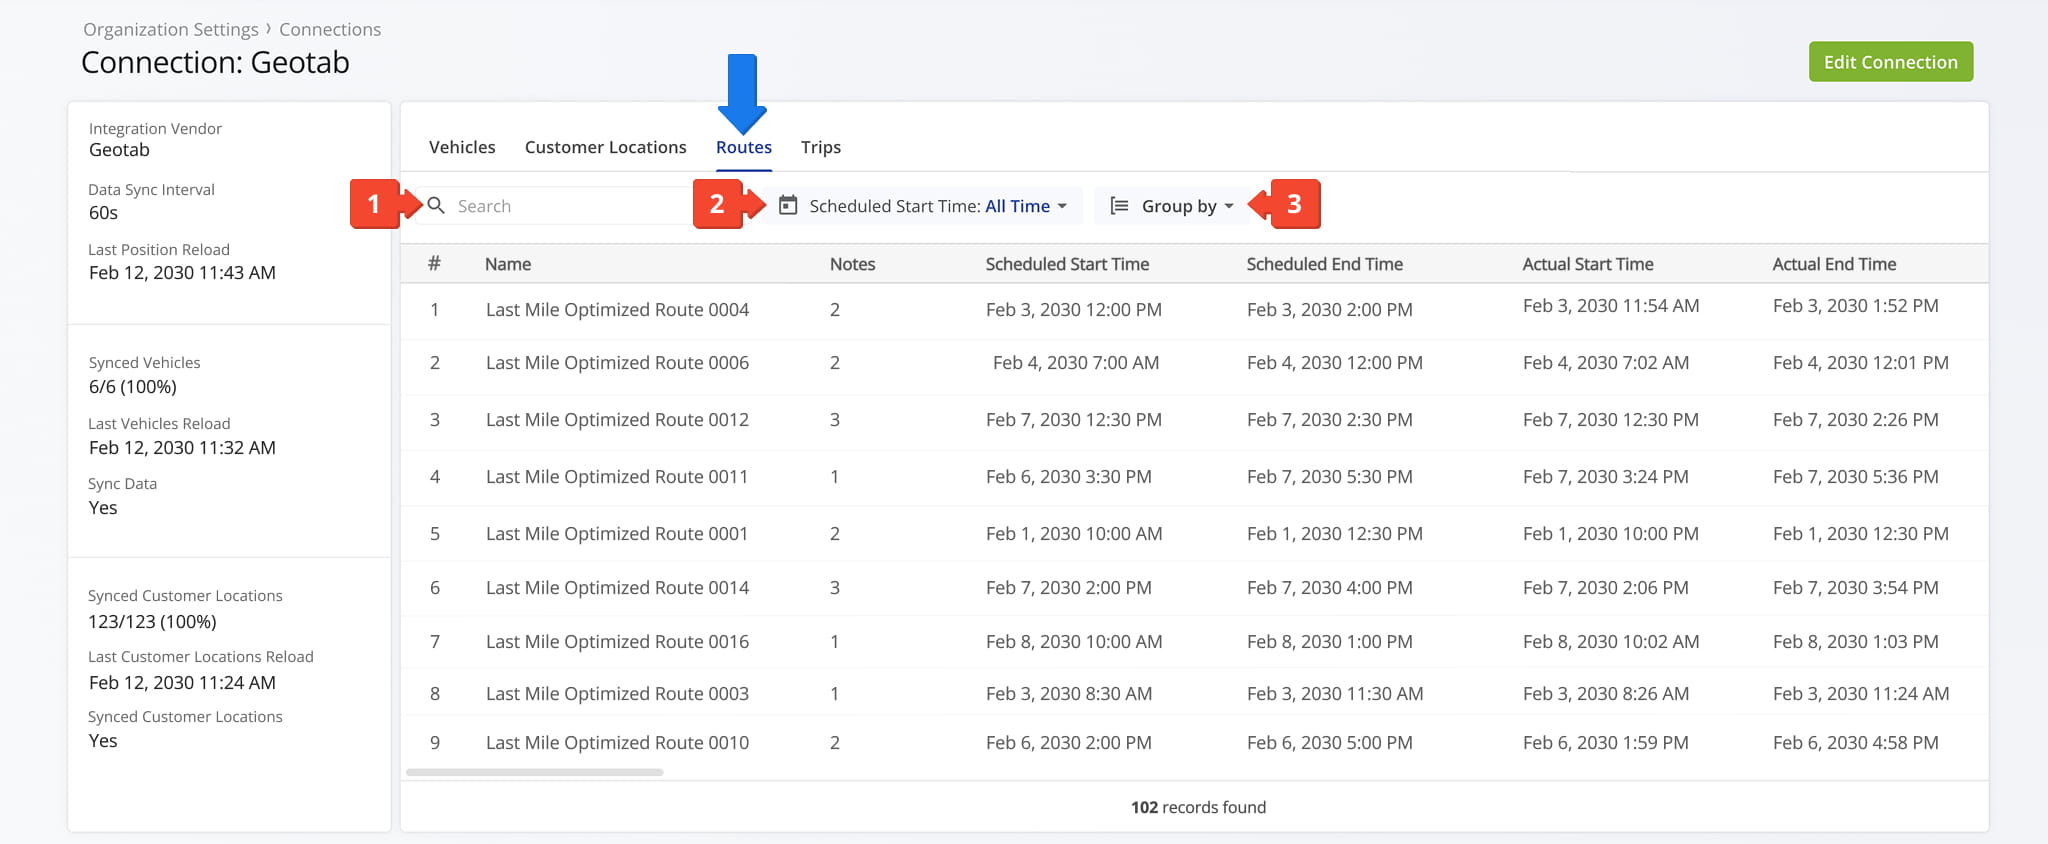Click the Name column header

(508, 264)
